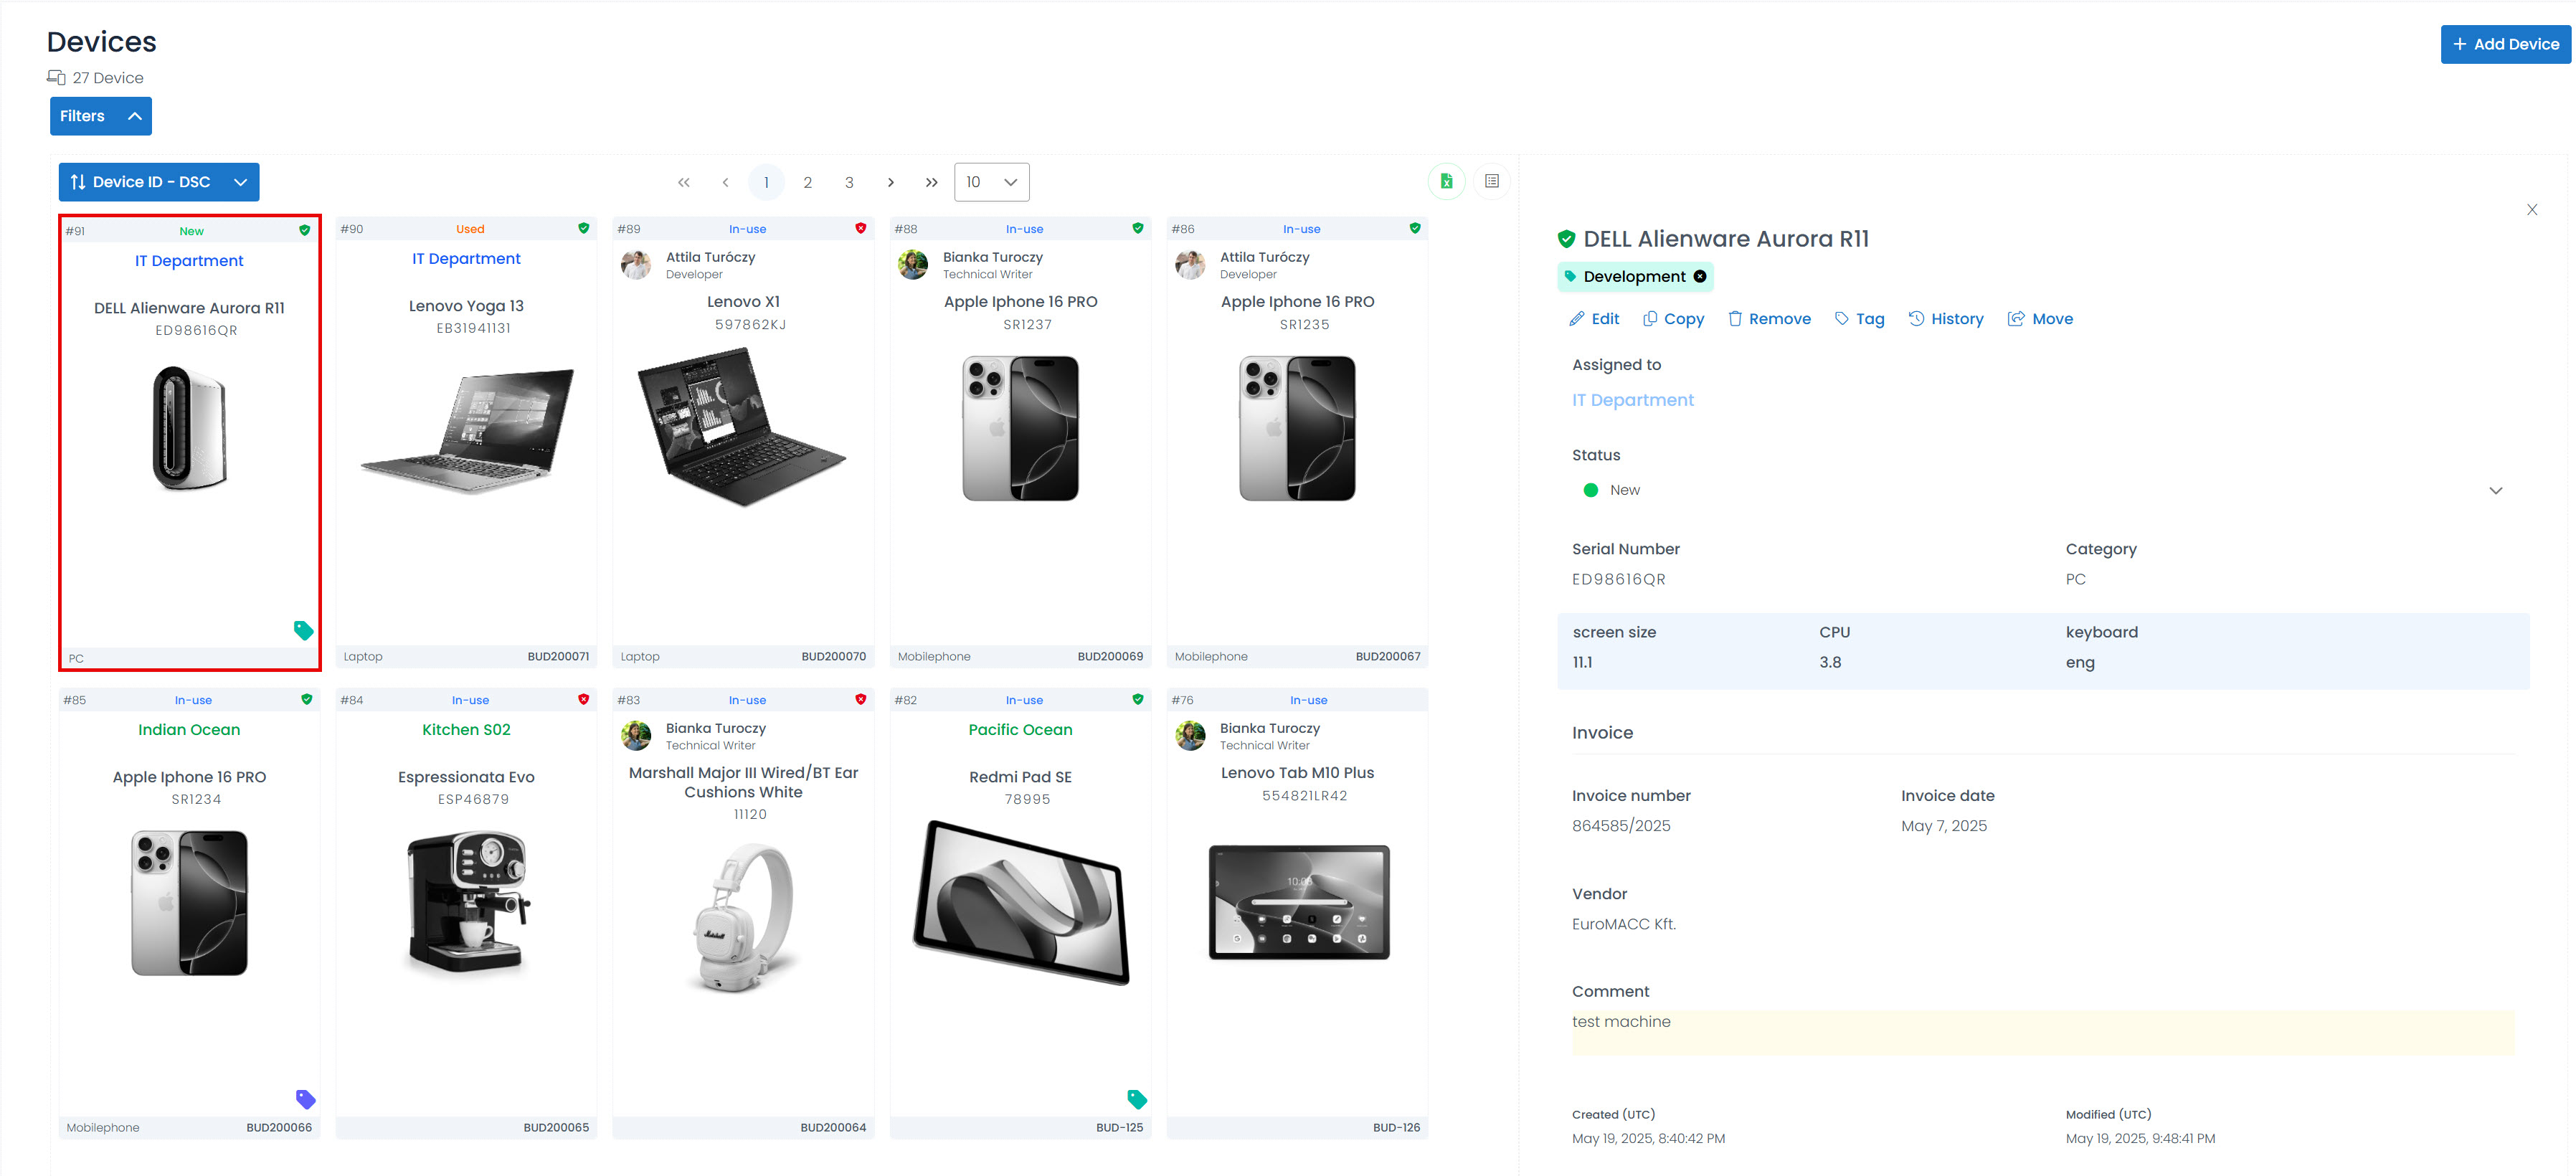Click green shield icon on card #88
This screenshot has height=1176, width=2576.
[x=1137, y=228]
